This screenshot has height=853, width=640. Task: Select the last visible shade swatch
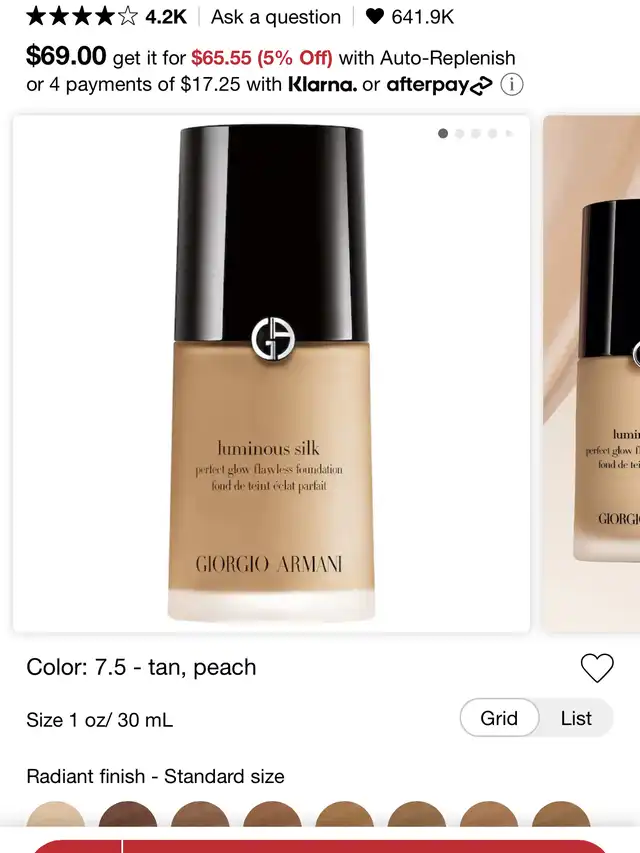tap(561, 814)
